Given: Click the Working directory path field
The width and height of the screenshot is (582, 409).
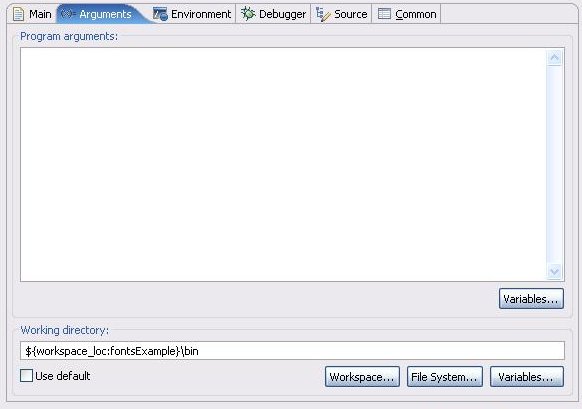Looking at the screenshot, I should click(x=292, y=351).
